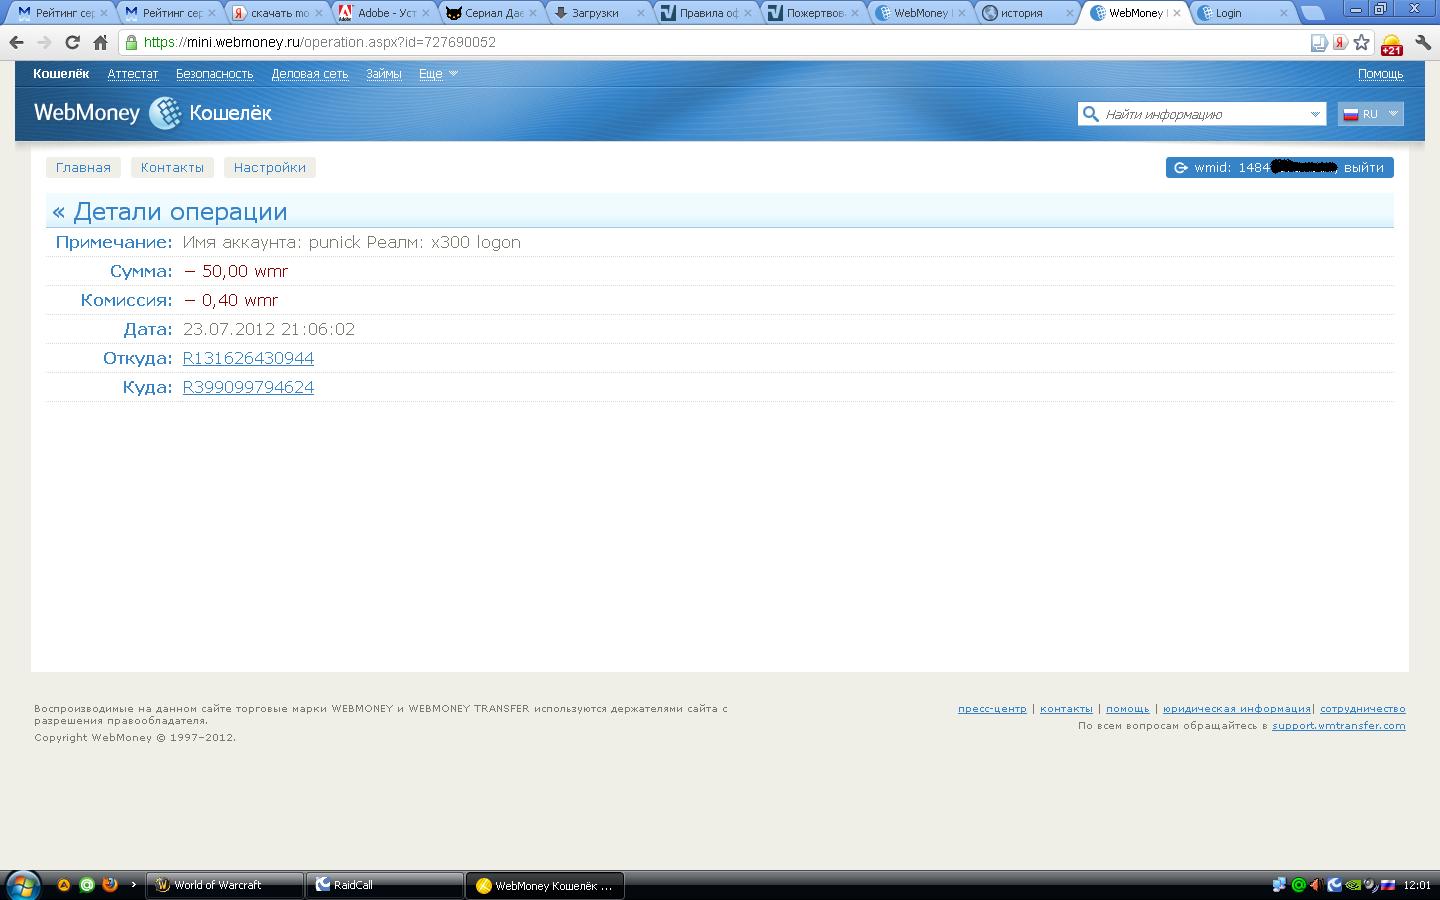The height and width of the screenshot is (900, 1440).
Task: Bookmark this page with the star icon
Action: pyautogui.click(x=1361, y=43)
